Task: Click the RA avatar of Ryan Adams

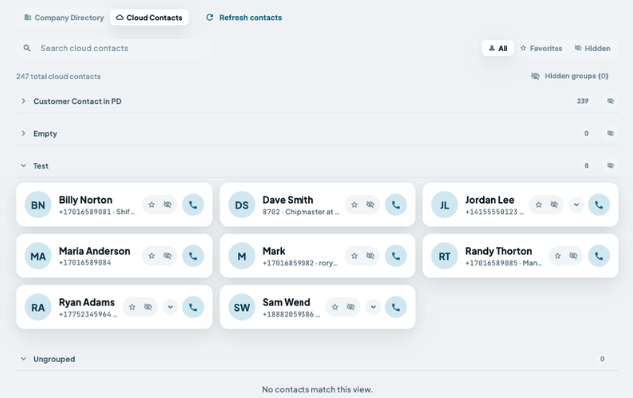Action: tap(38, 307)
